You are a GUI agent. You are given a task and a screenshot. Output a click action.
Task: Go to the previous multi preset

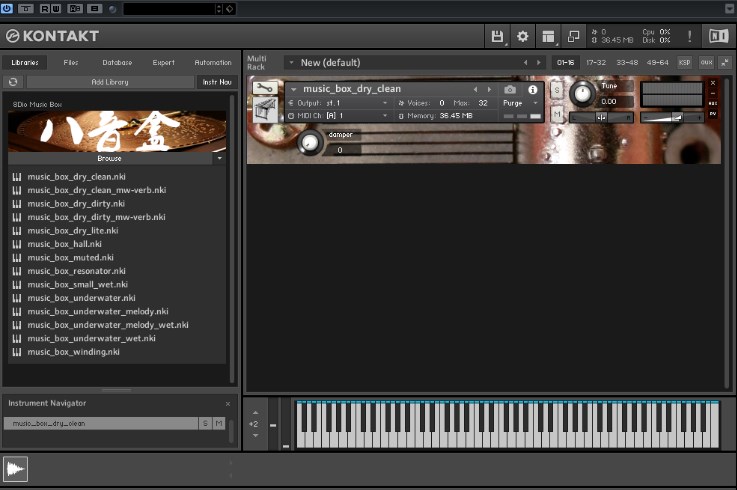pos(525,63)
